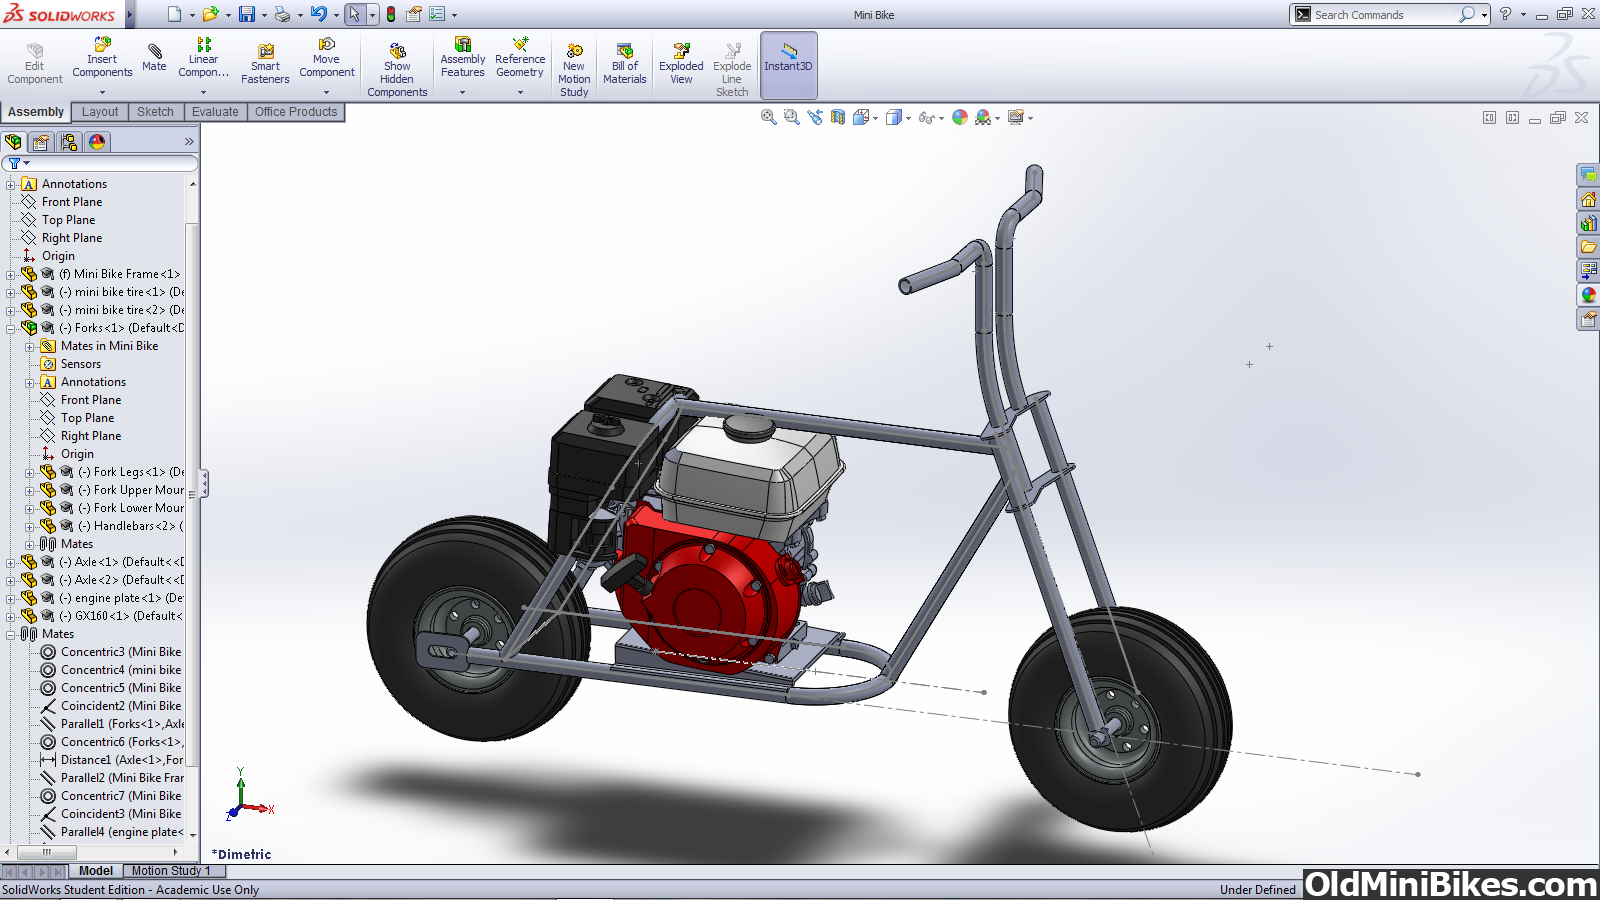Click the Search Commands field

click(1384, 14)
